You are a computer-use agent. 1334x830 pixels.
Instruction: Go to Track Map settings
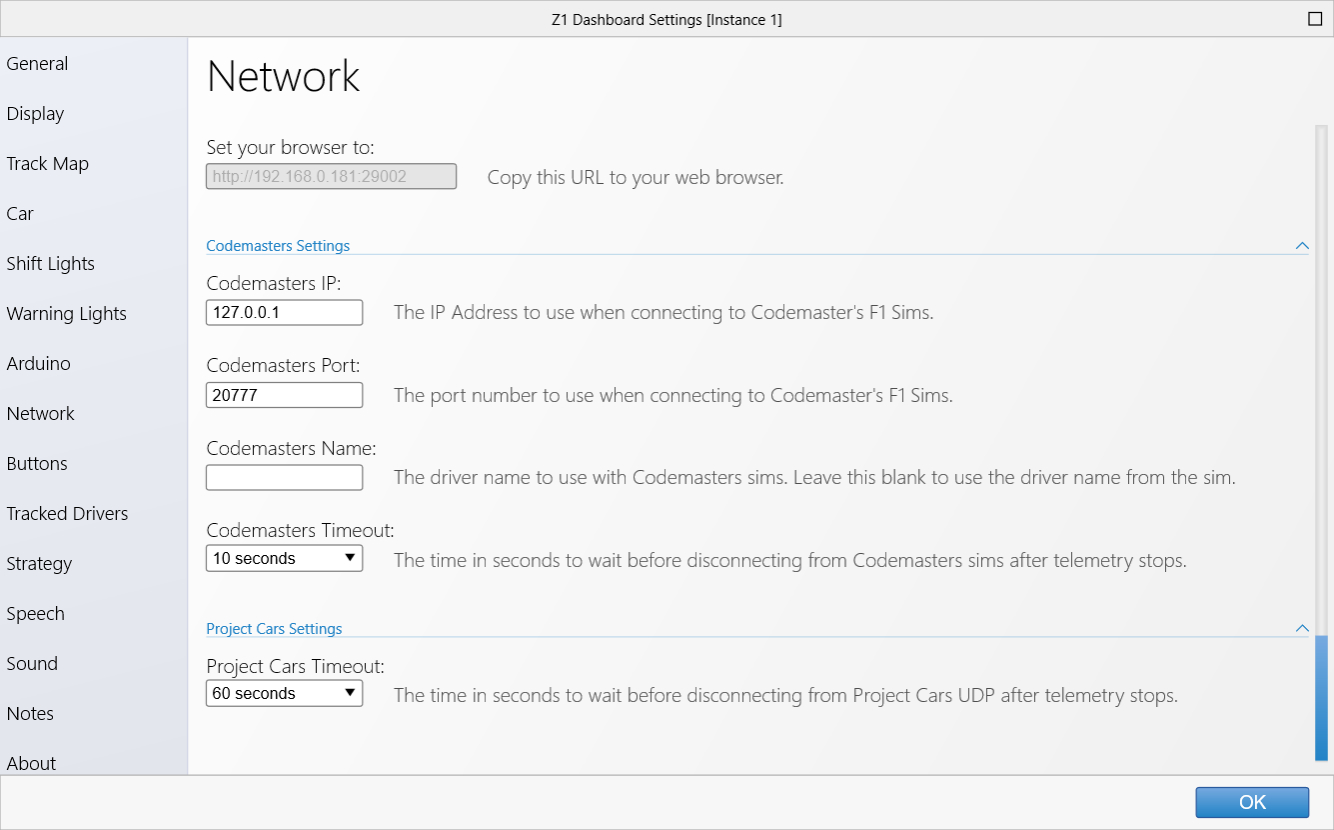tap(47, 164)
